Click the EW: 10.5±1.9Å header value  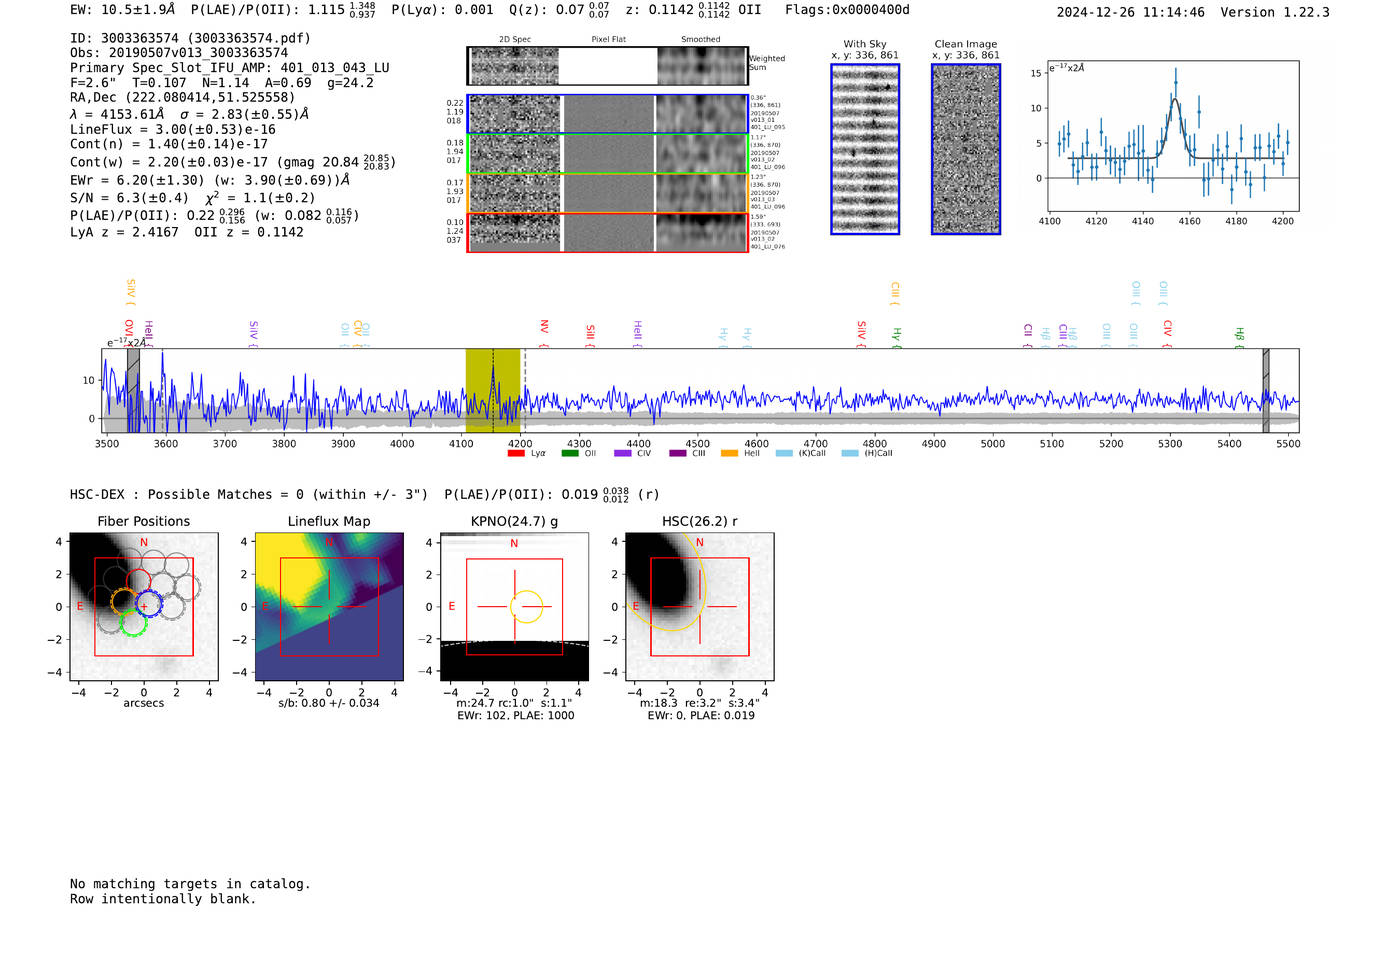pyautogui.click(x=122, y=10)
